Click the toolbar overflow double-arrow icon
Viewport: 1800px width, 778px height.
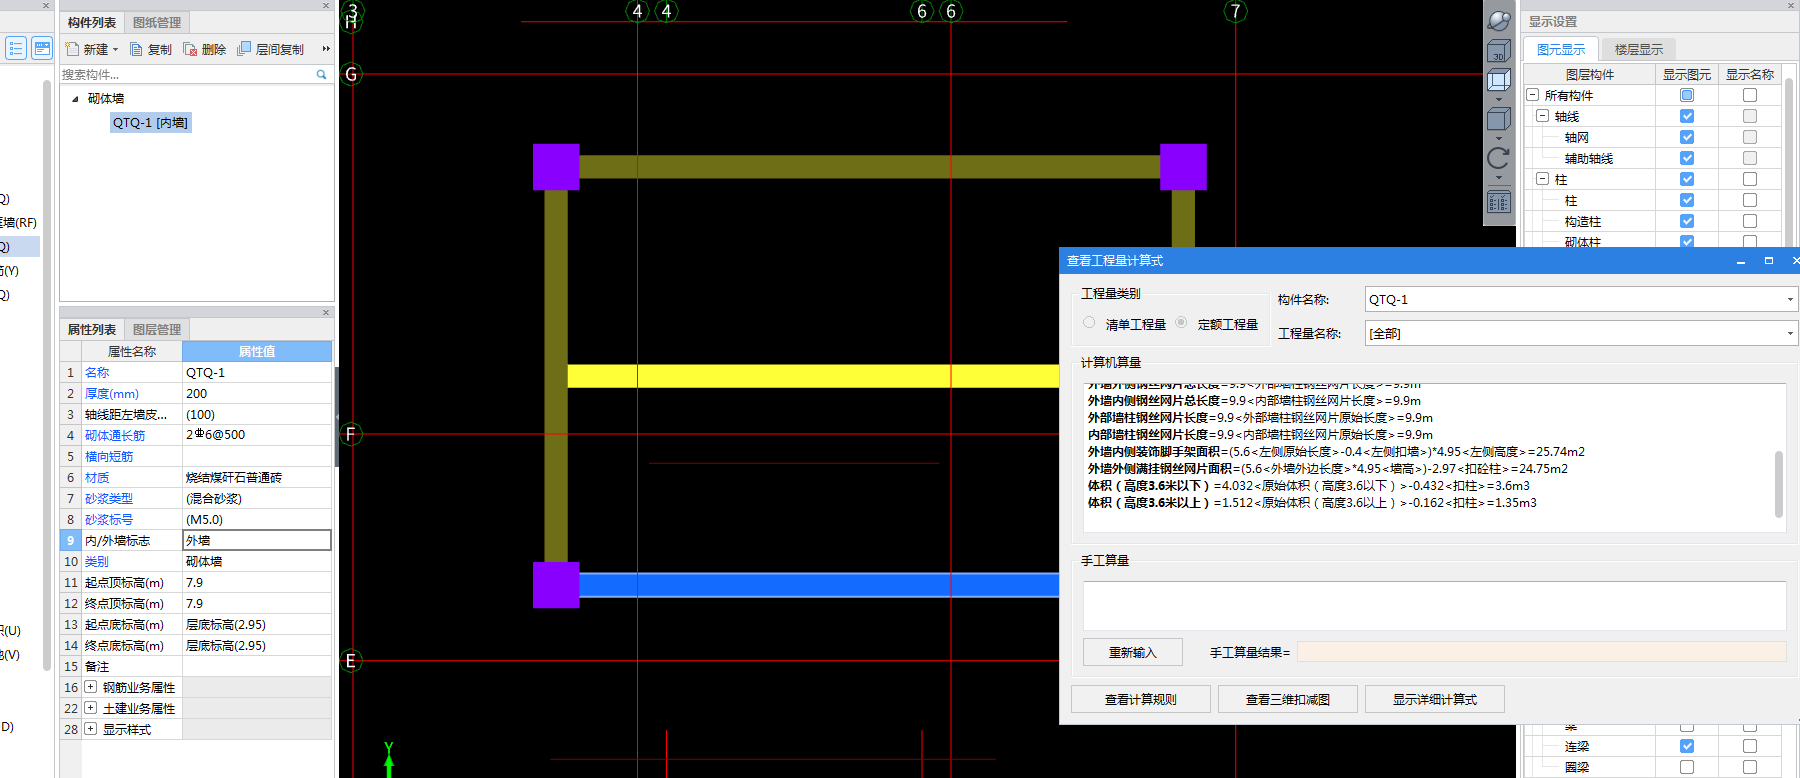click(326, 49)
